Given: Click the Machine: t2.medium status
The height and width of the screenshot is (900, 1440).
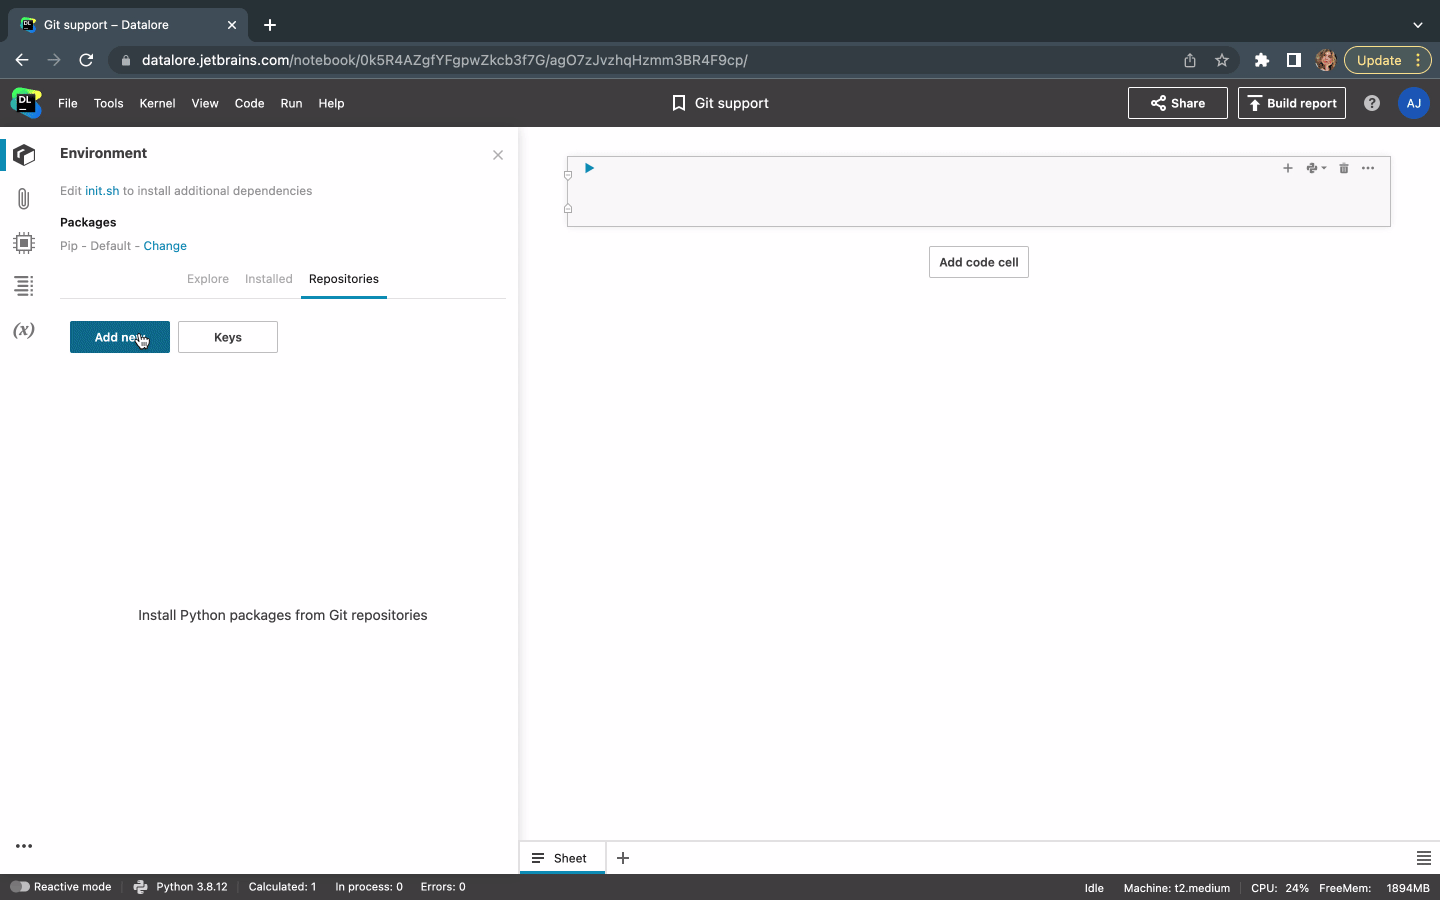Looking at the screenshot, I should (x=1177, y=888).
